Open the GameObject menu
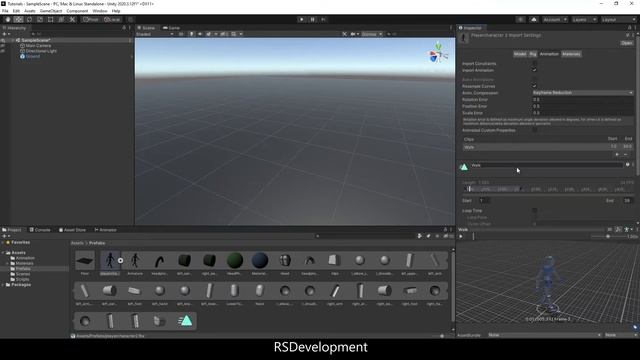Screen dimensions: 640x360 (51, 11)
